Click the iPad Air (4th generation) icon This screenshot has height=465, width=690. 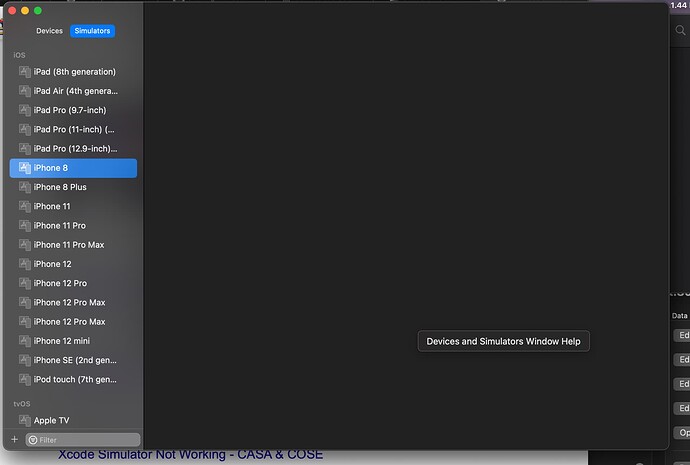coord(25,91)
